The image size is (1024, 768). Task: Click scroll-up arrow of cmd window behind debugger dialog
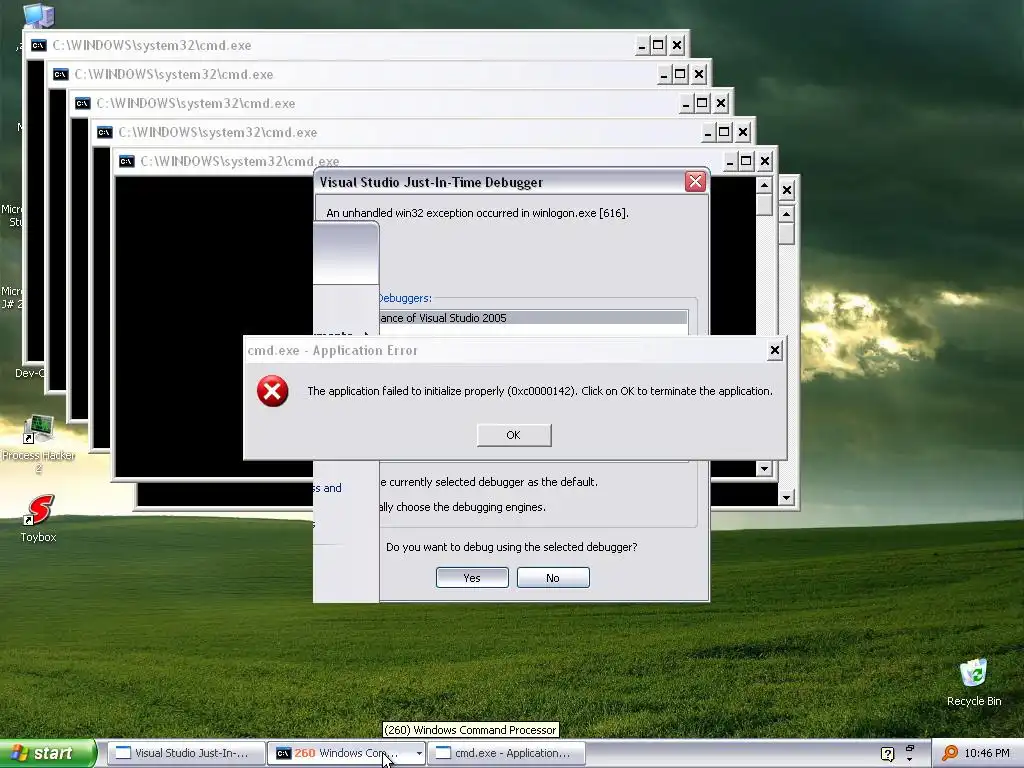(x=764, y=185)
